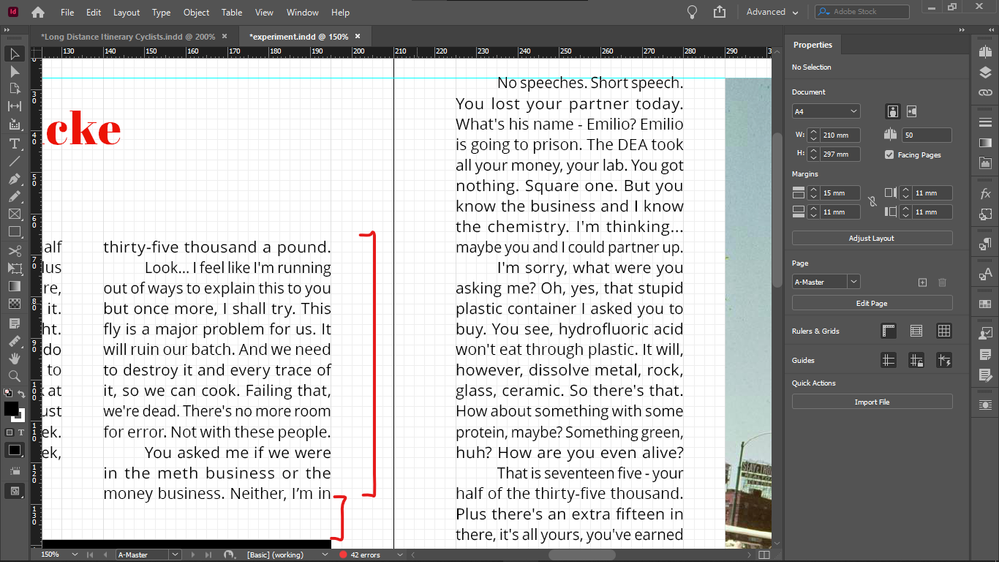This screenshot has width=999, height=562.
Task: Toggle Smart Guides button
Action: (944, 360)
